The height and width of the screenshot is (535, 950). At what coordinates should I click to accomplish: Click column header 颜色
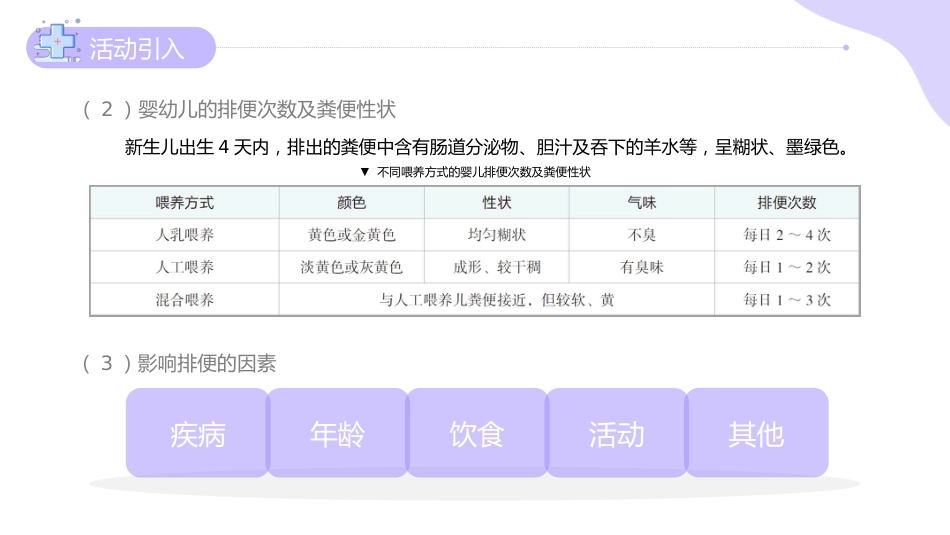click(351, 203)
